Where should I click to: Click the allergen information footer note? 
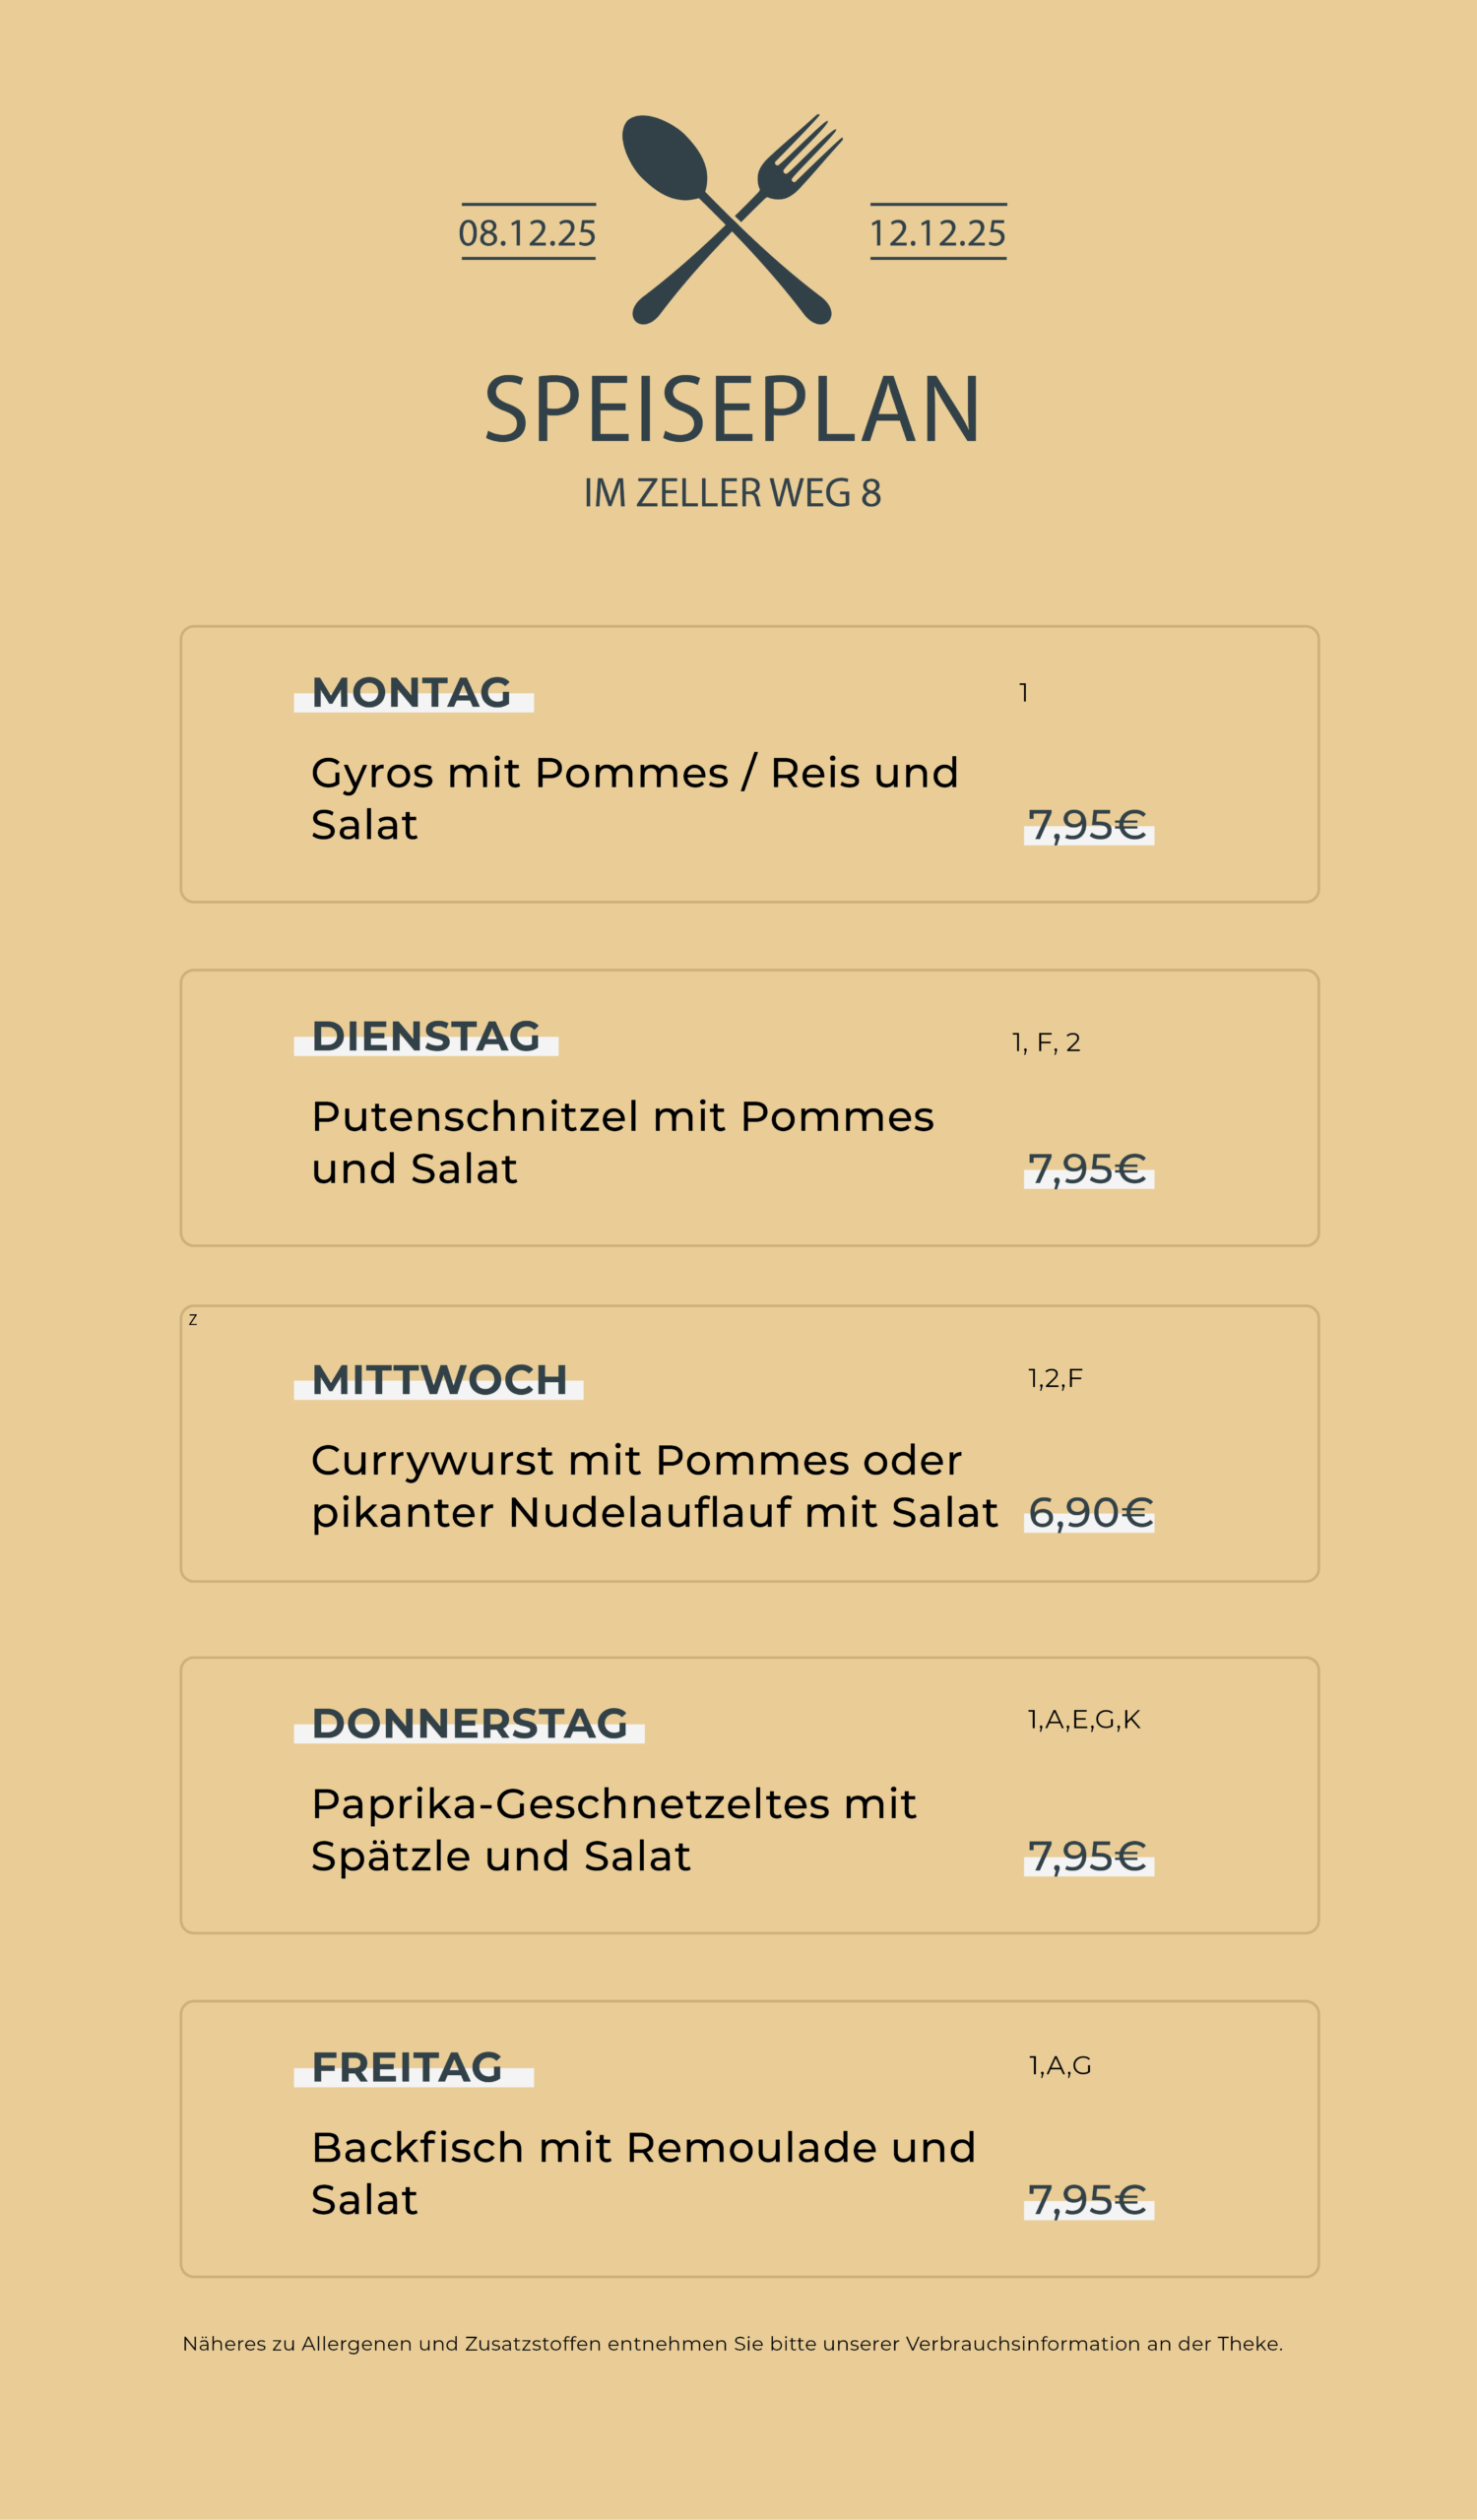pos(732,2344)
